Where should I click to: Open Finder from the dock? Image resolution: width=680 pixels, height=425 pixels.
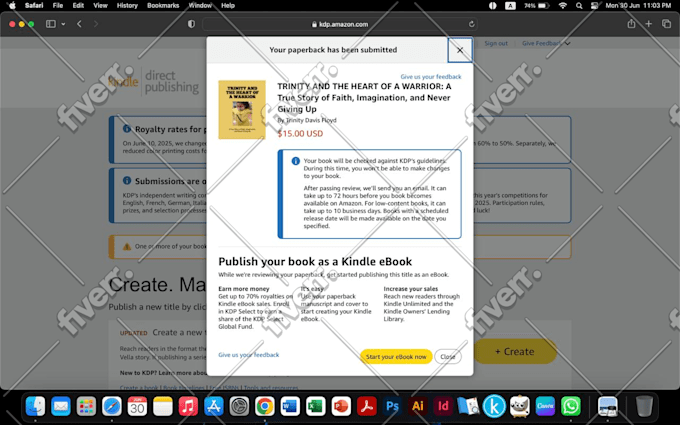36,407
